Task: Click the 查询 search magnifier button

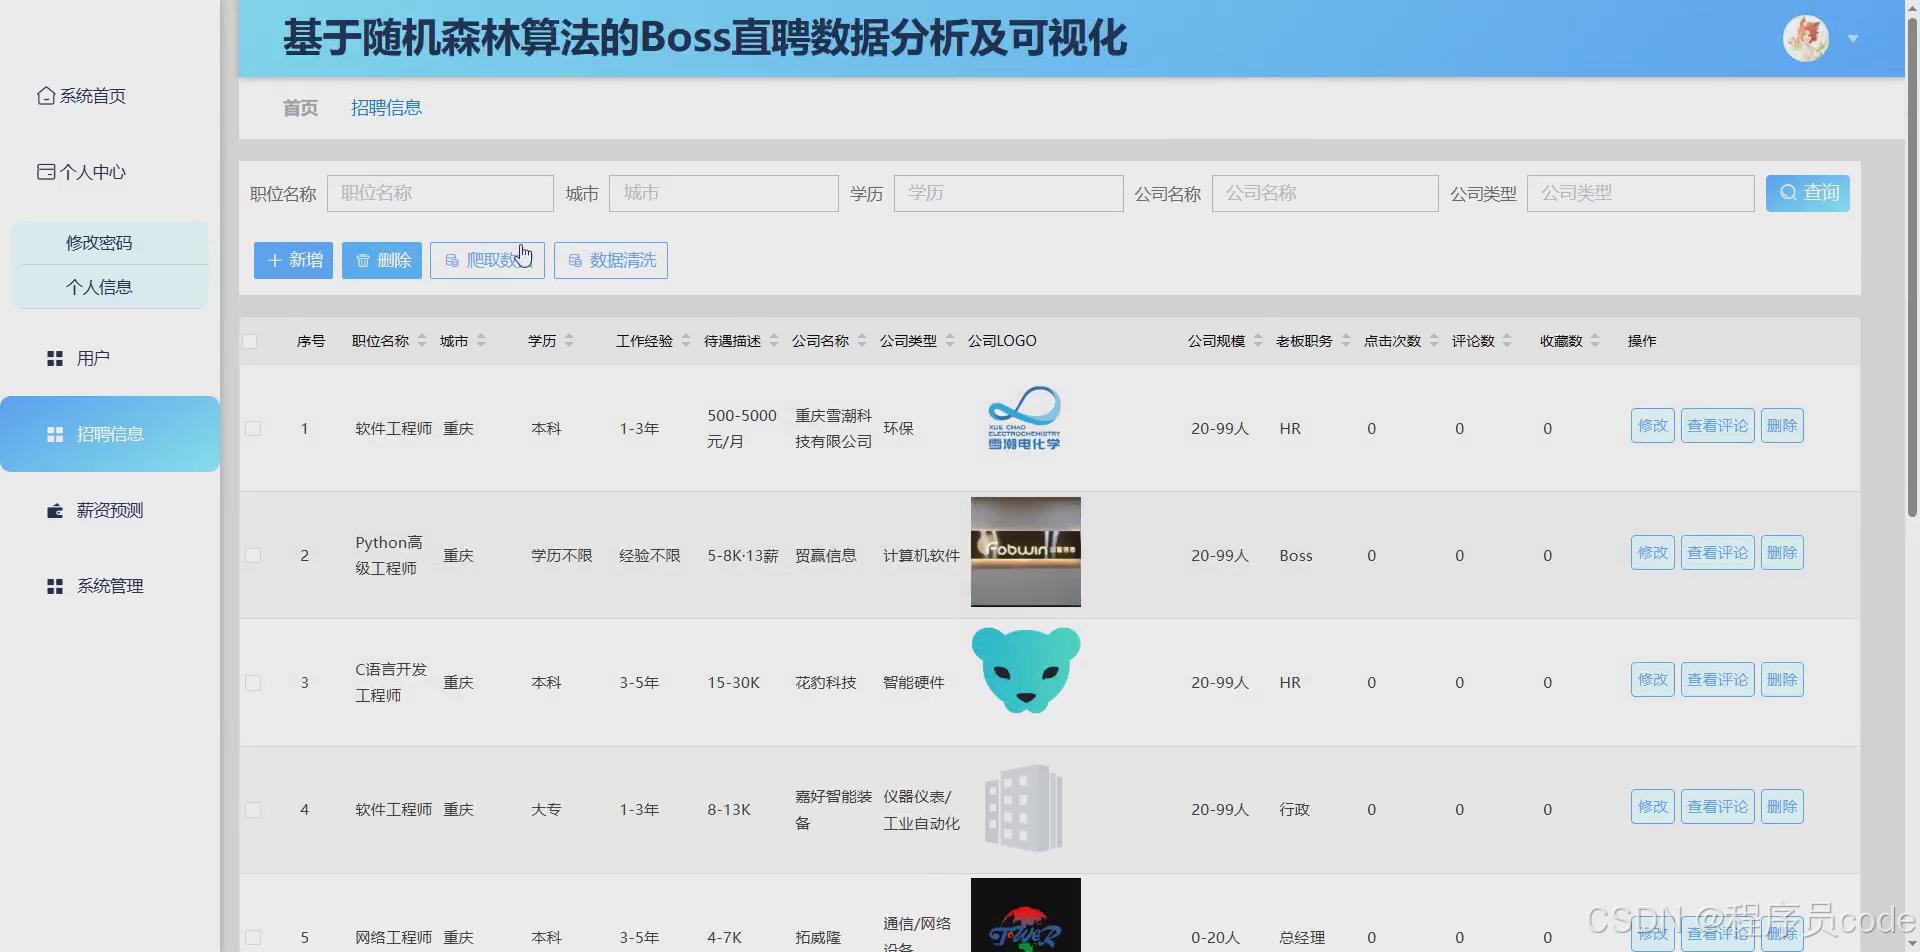Action: 1807,193
